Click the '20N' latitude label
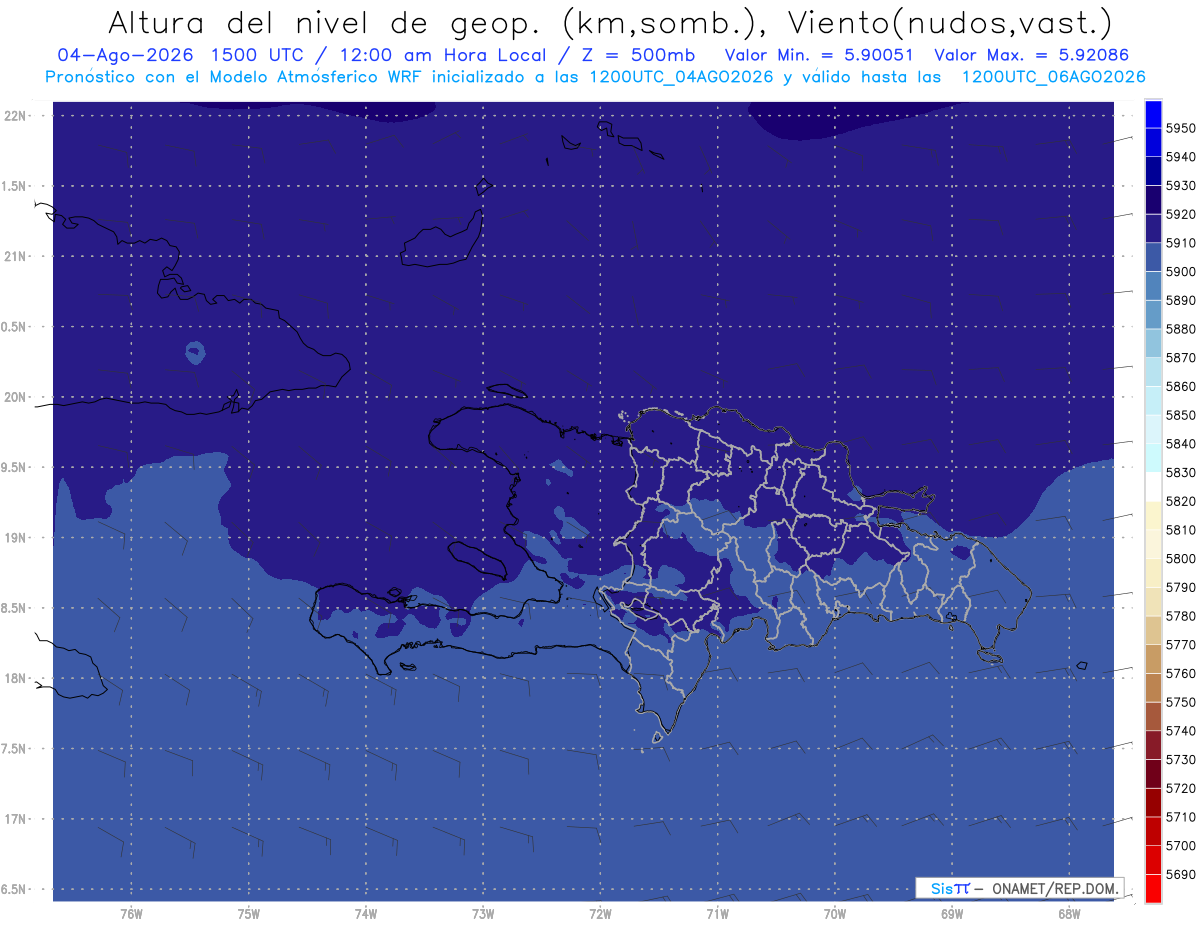The height and width of the screenshot is (927, 1200). click(x=17, y=398)
